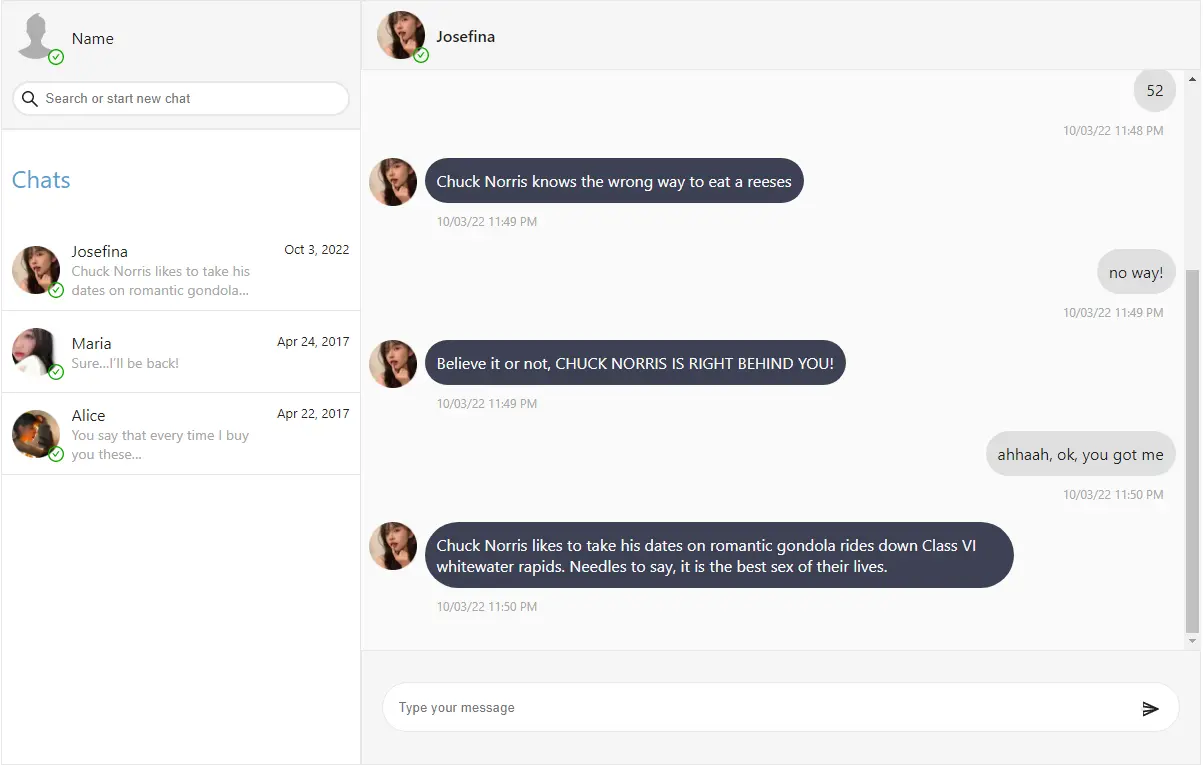The image size is (1203, 765).
Task: Click the status badge on Alice's avatar
Action: (x=56, y=454)
